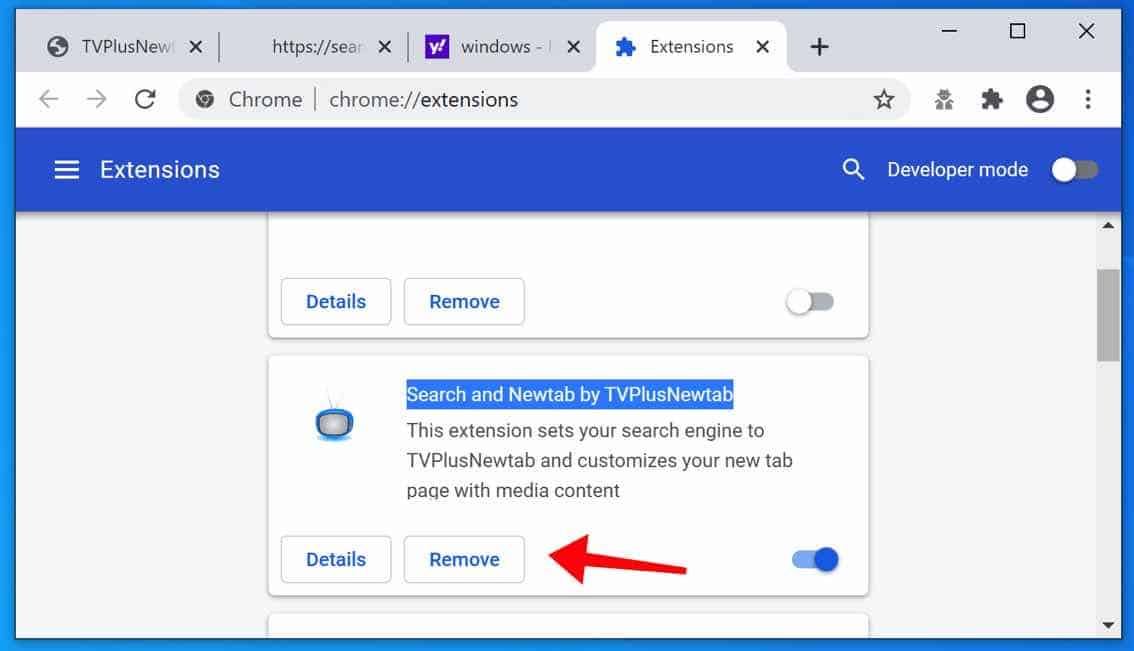Screen dimensions: 1134x651
Task: Close the TVPlusNewtab tab
Action: point(195,47)
